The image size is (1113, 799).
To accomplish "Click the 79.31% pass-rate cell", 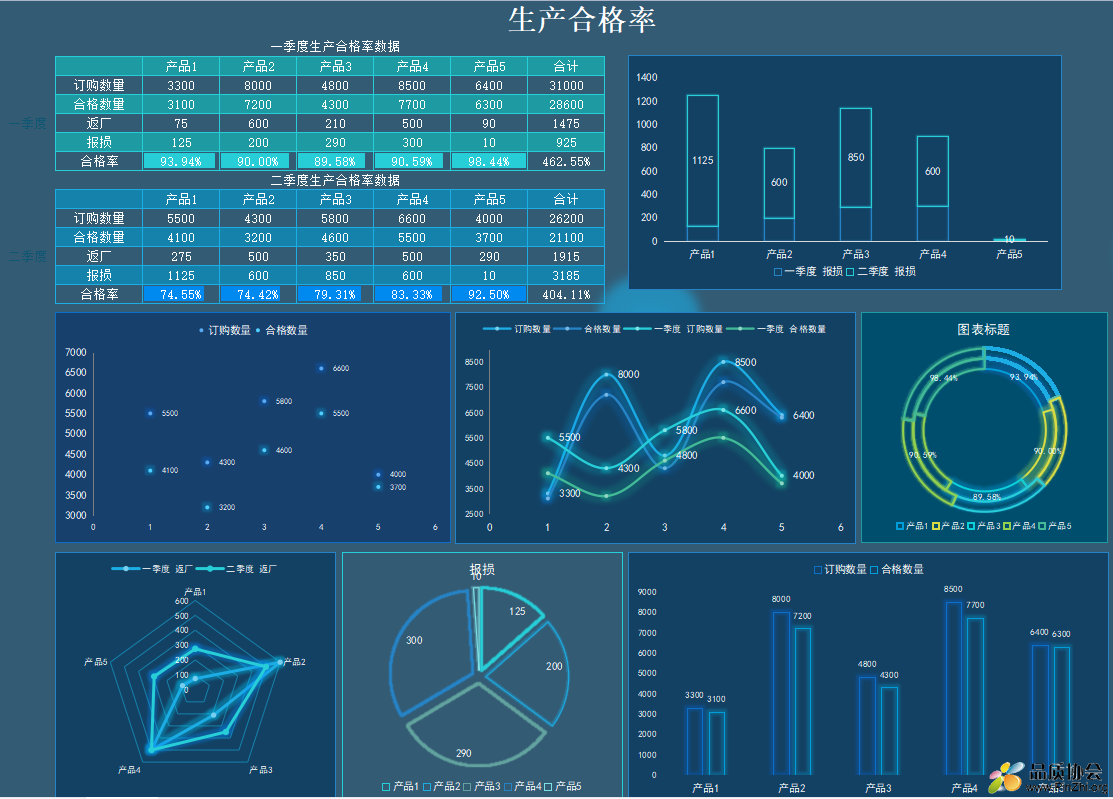I will pyautogui.click(x=335, y=294).
